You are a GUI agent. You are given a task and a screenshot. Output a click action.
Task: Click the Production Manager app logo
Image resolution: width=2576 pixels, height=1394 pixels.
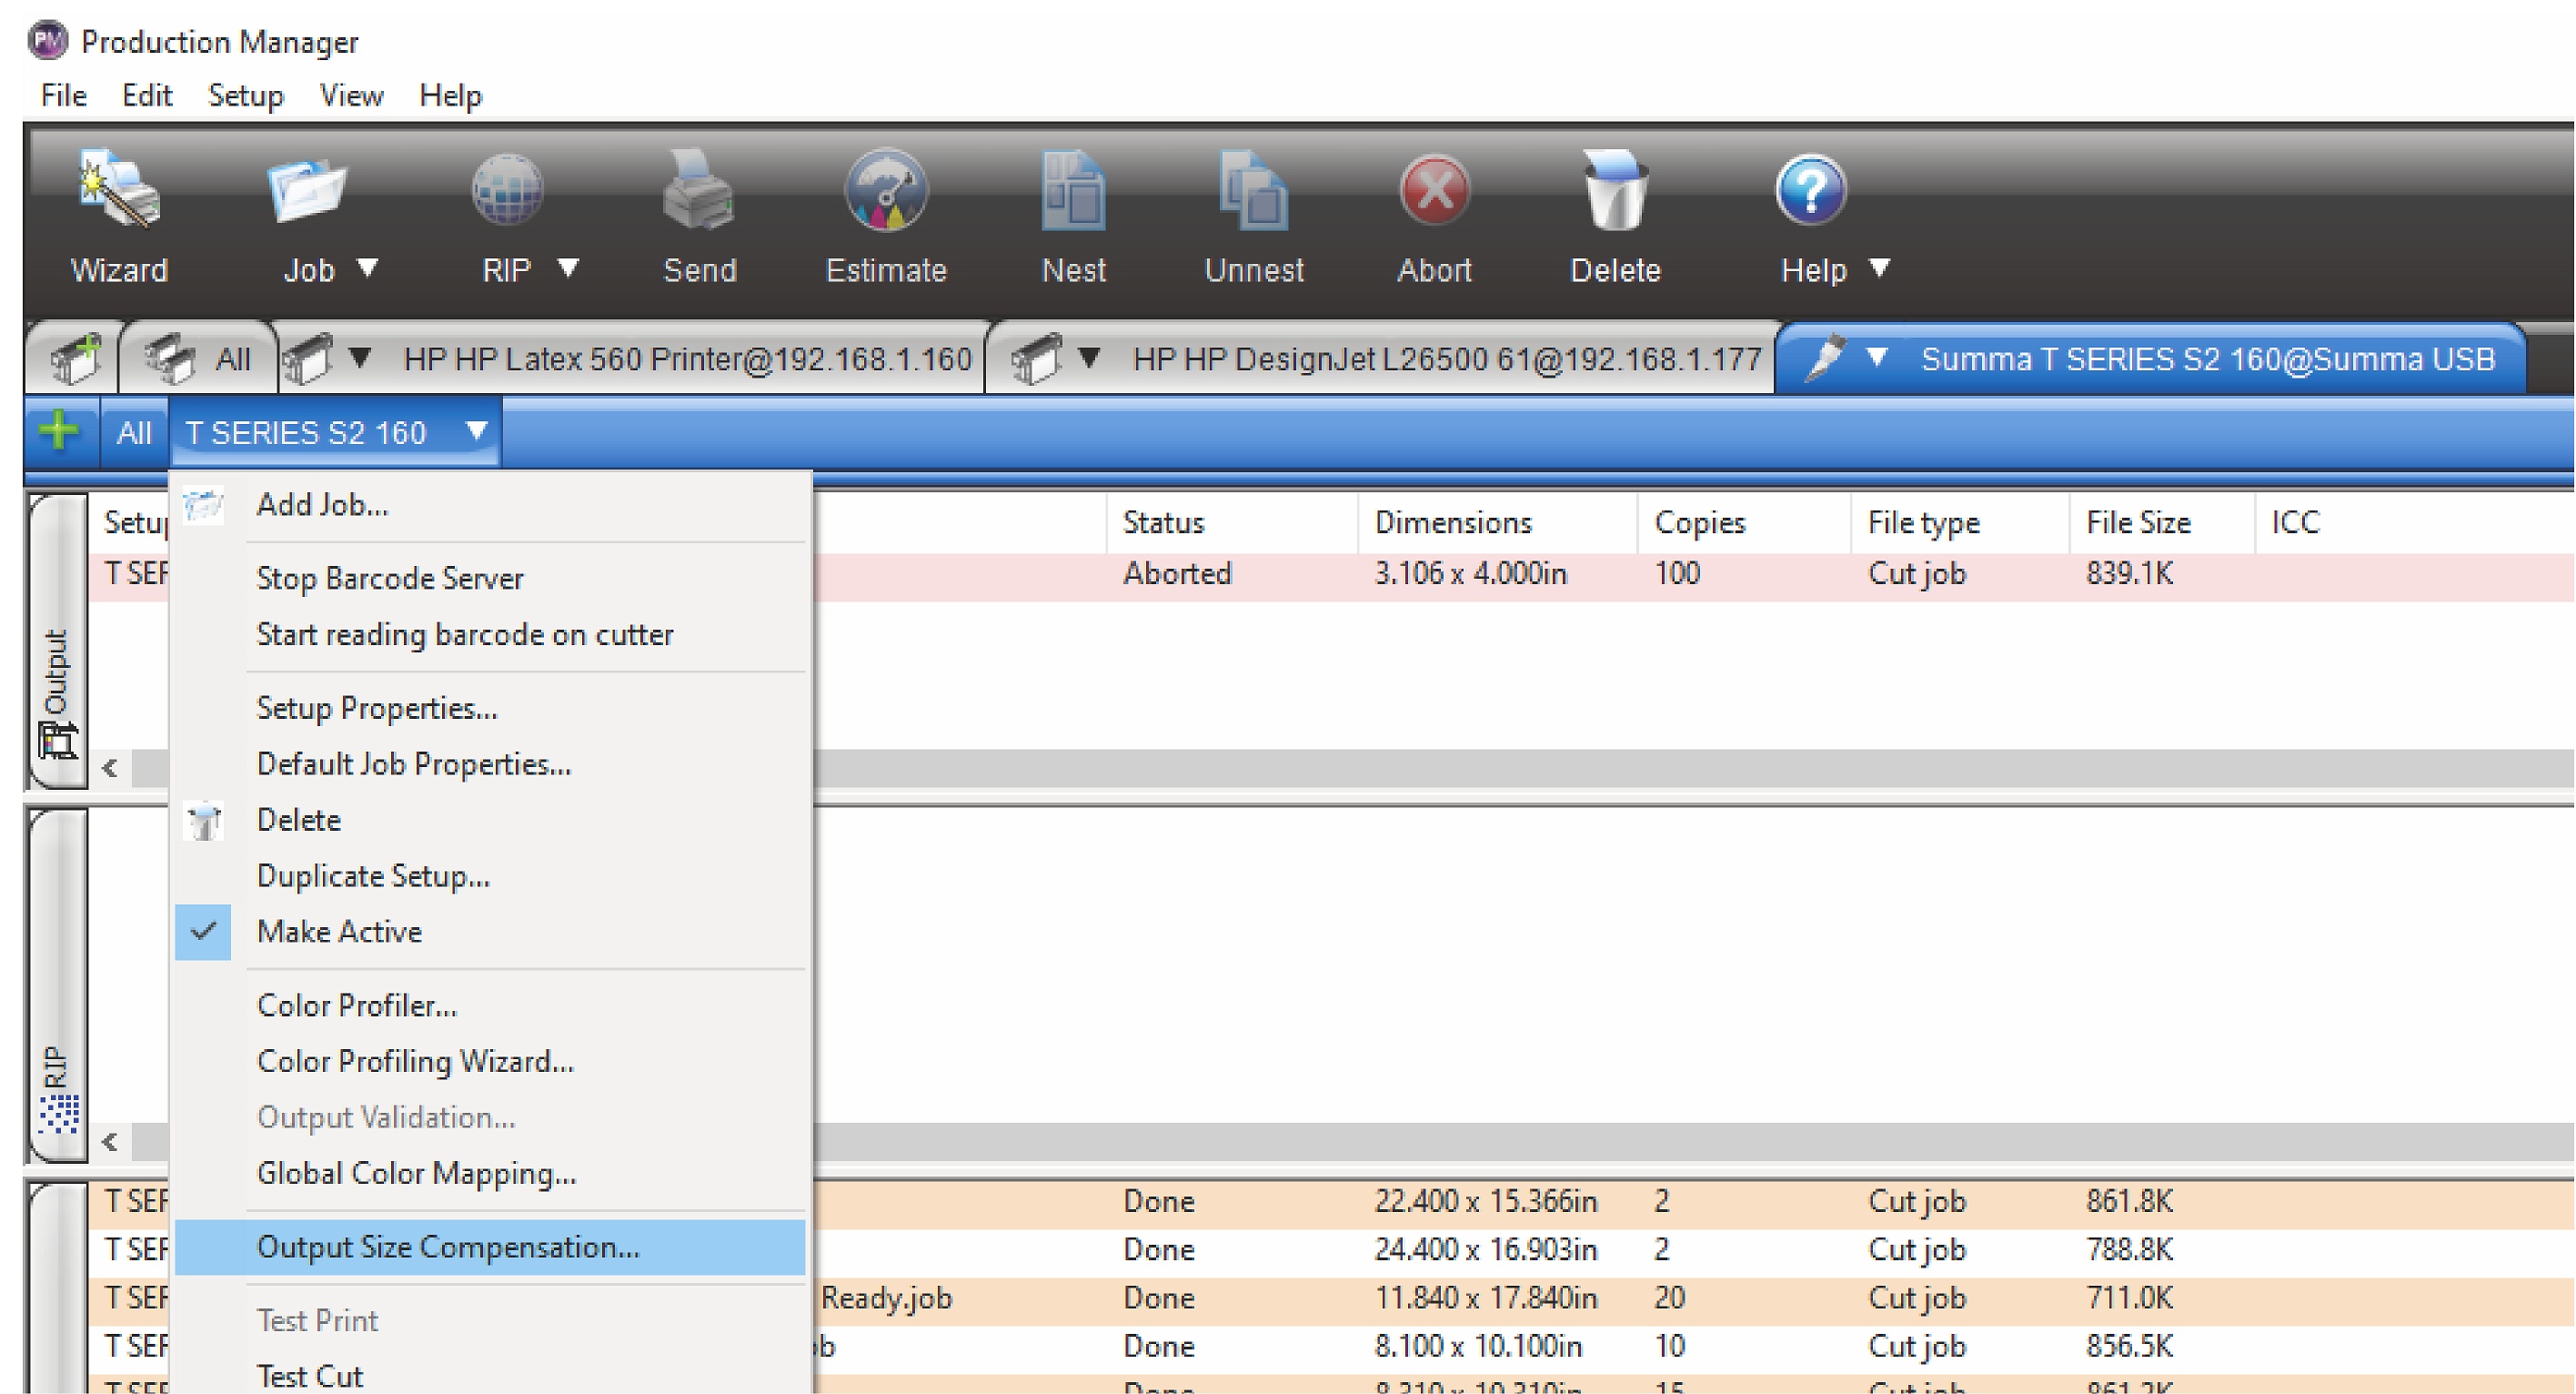coord(48,41)
